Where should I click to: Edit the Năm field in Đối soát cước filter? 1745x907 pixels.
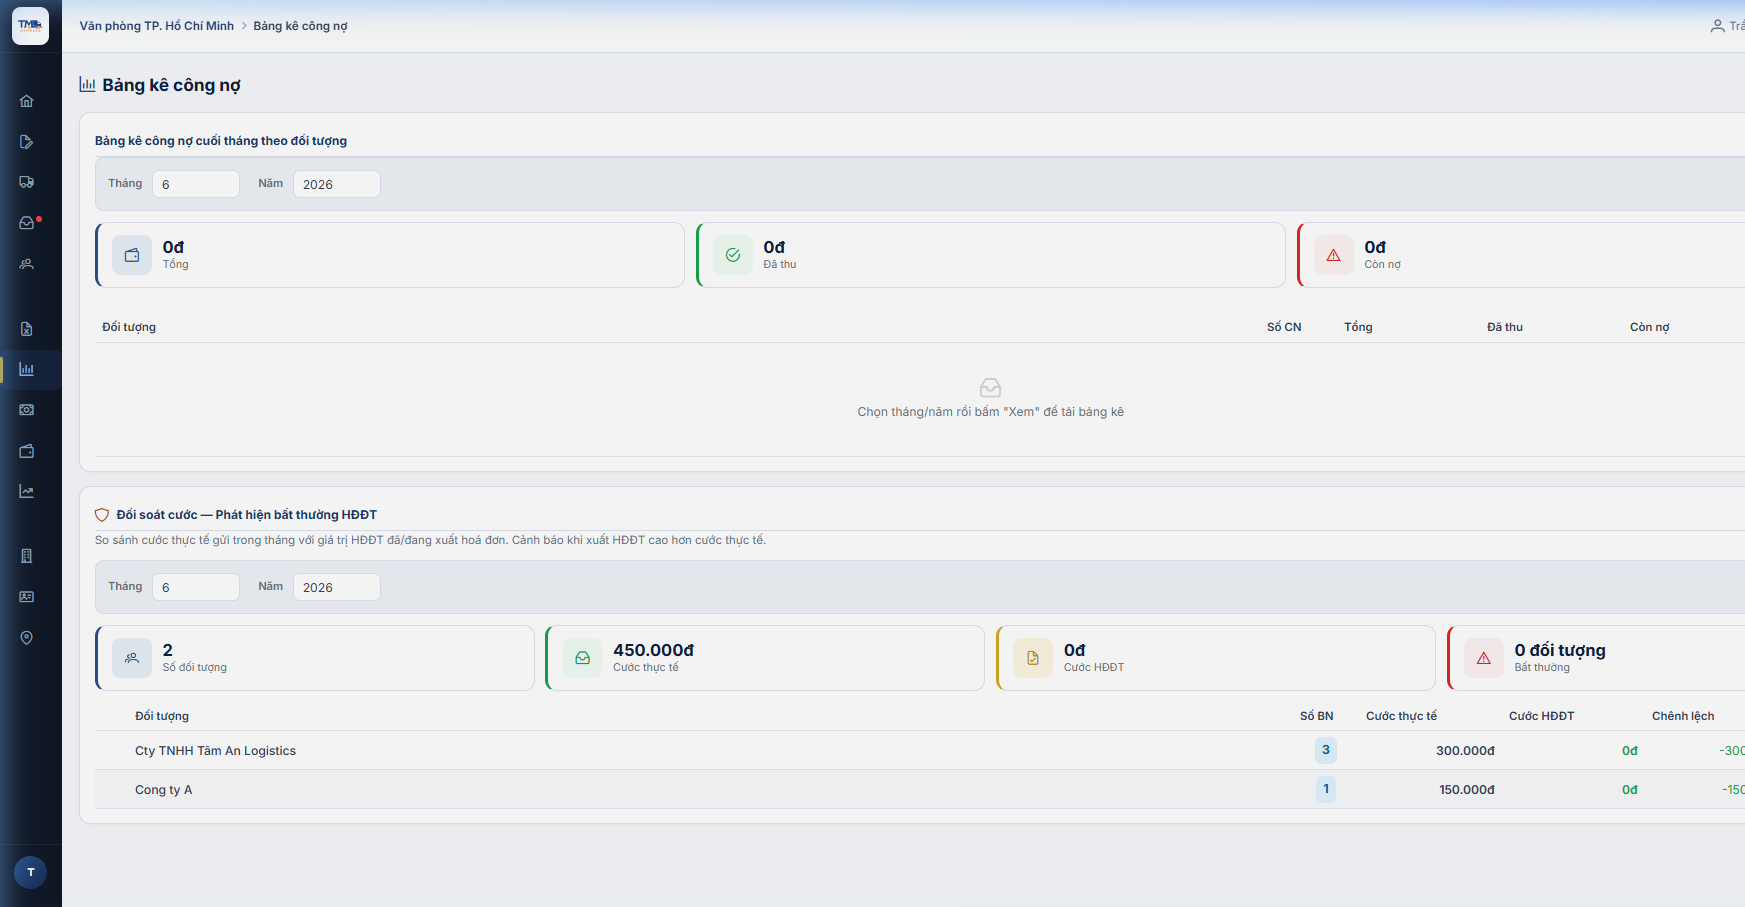337,587
